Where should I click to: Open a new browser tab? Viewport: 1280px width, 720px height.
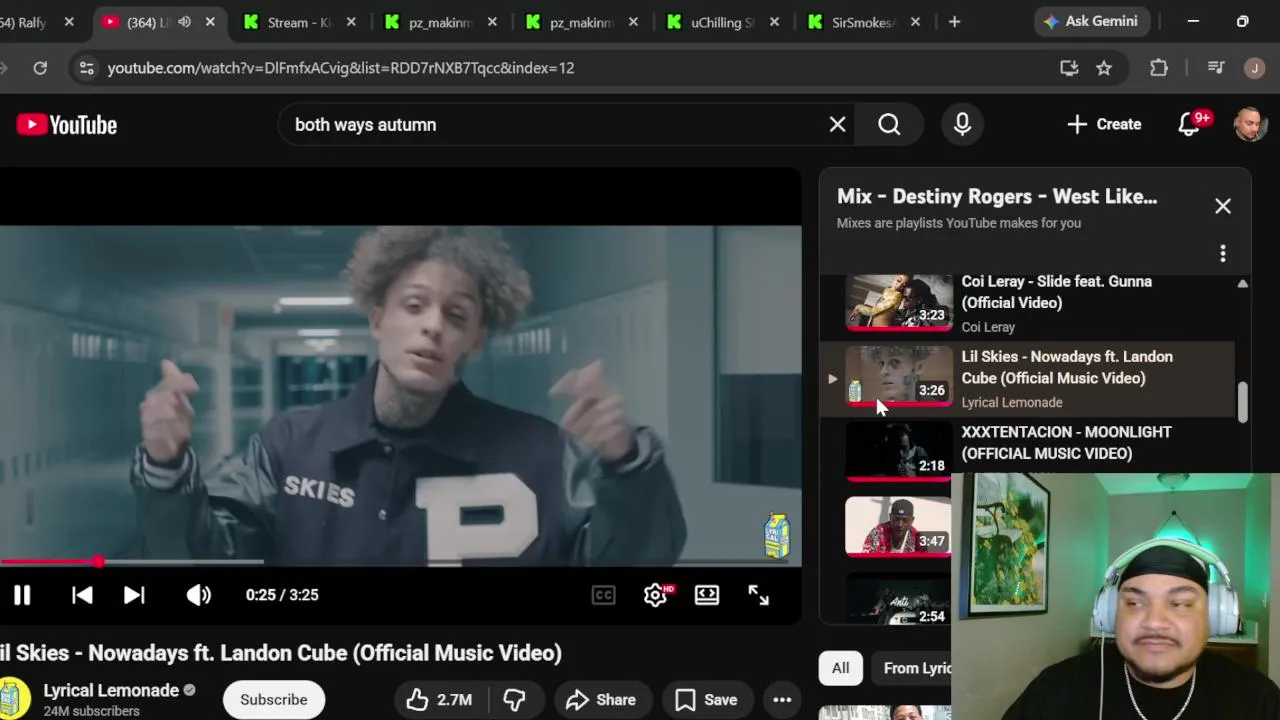pyautogui.click(x=954, y=22)
